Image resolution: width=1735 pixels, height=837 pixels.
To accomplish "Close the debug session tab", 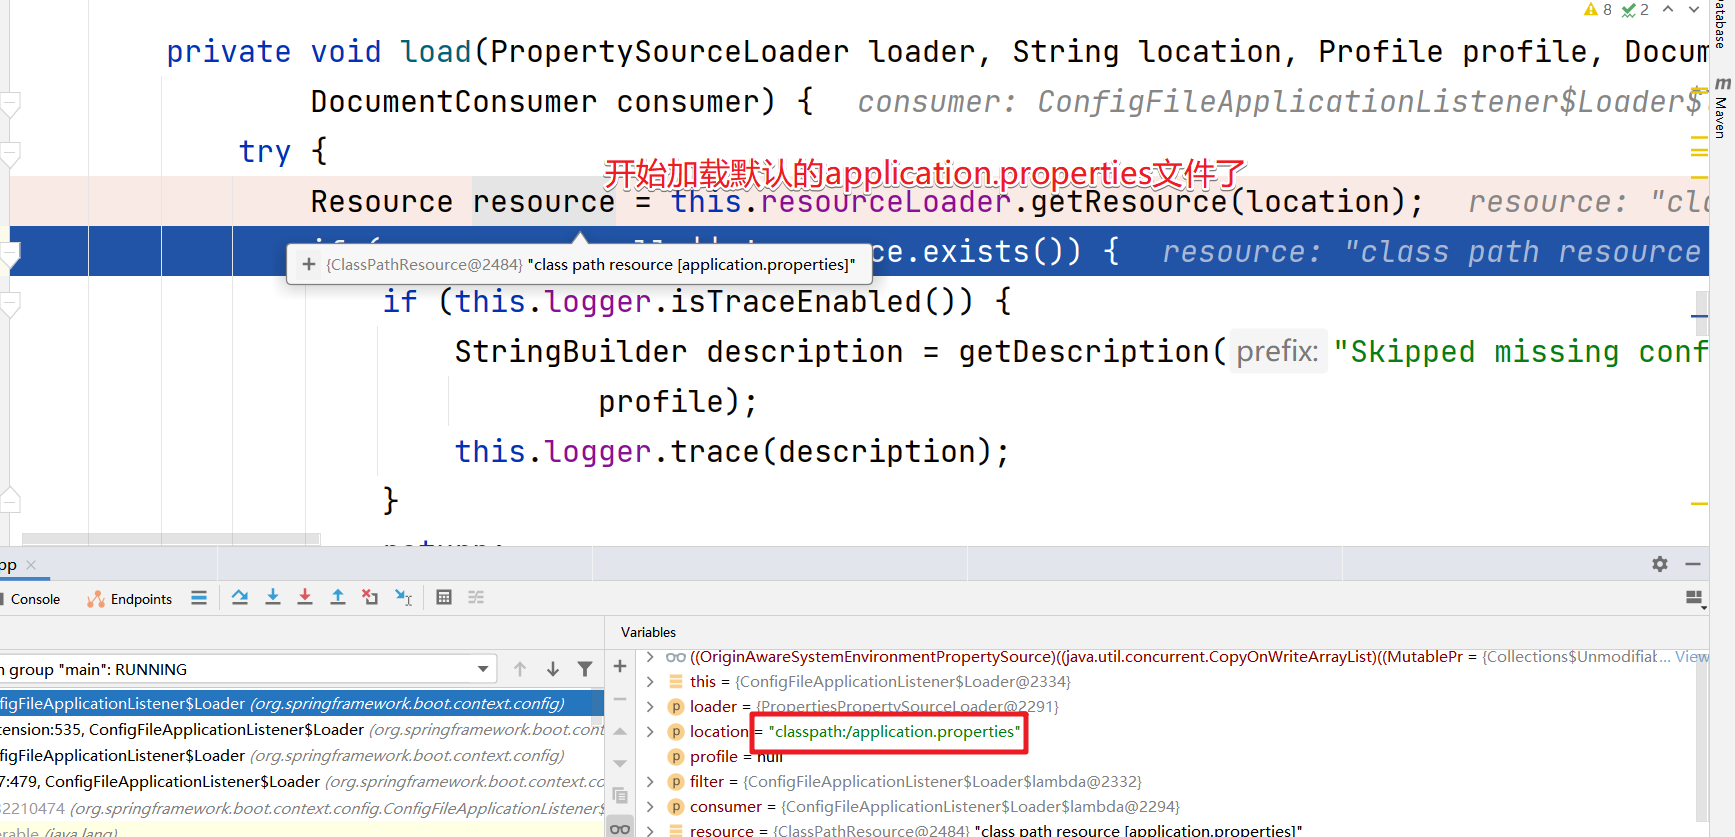I will (x=31, y=565).
